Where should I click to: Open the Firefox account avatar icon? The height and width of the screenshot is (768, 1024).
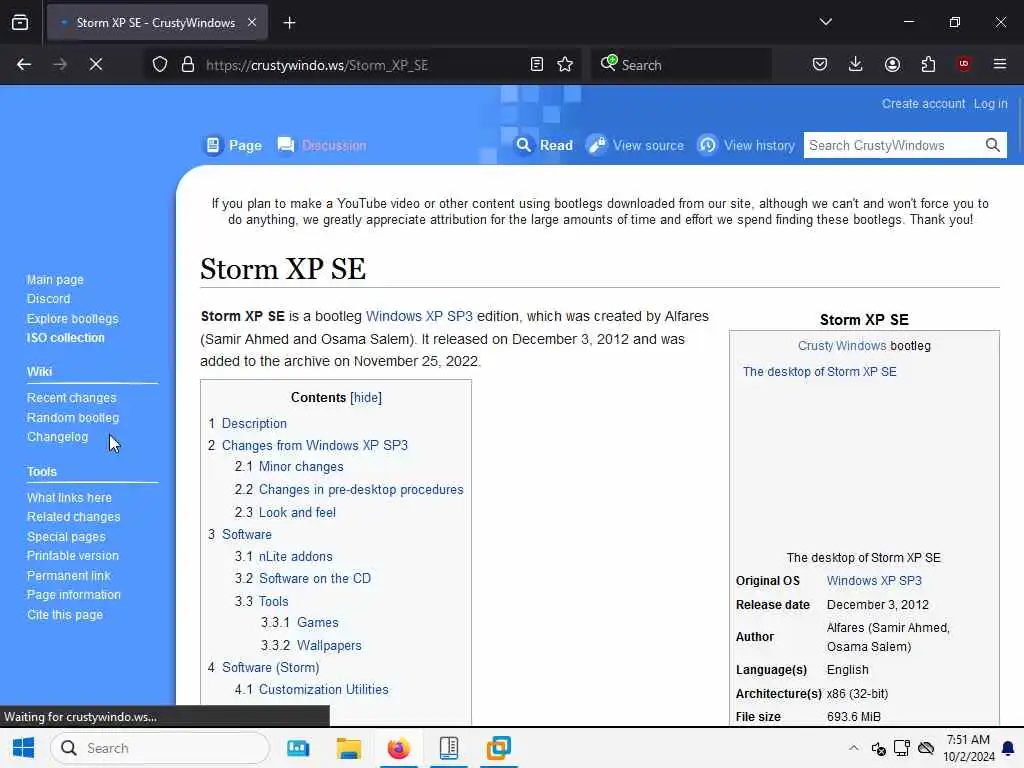point(892,64)
